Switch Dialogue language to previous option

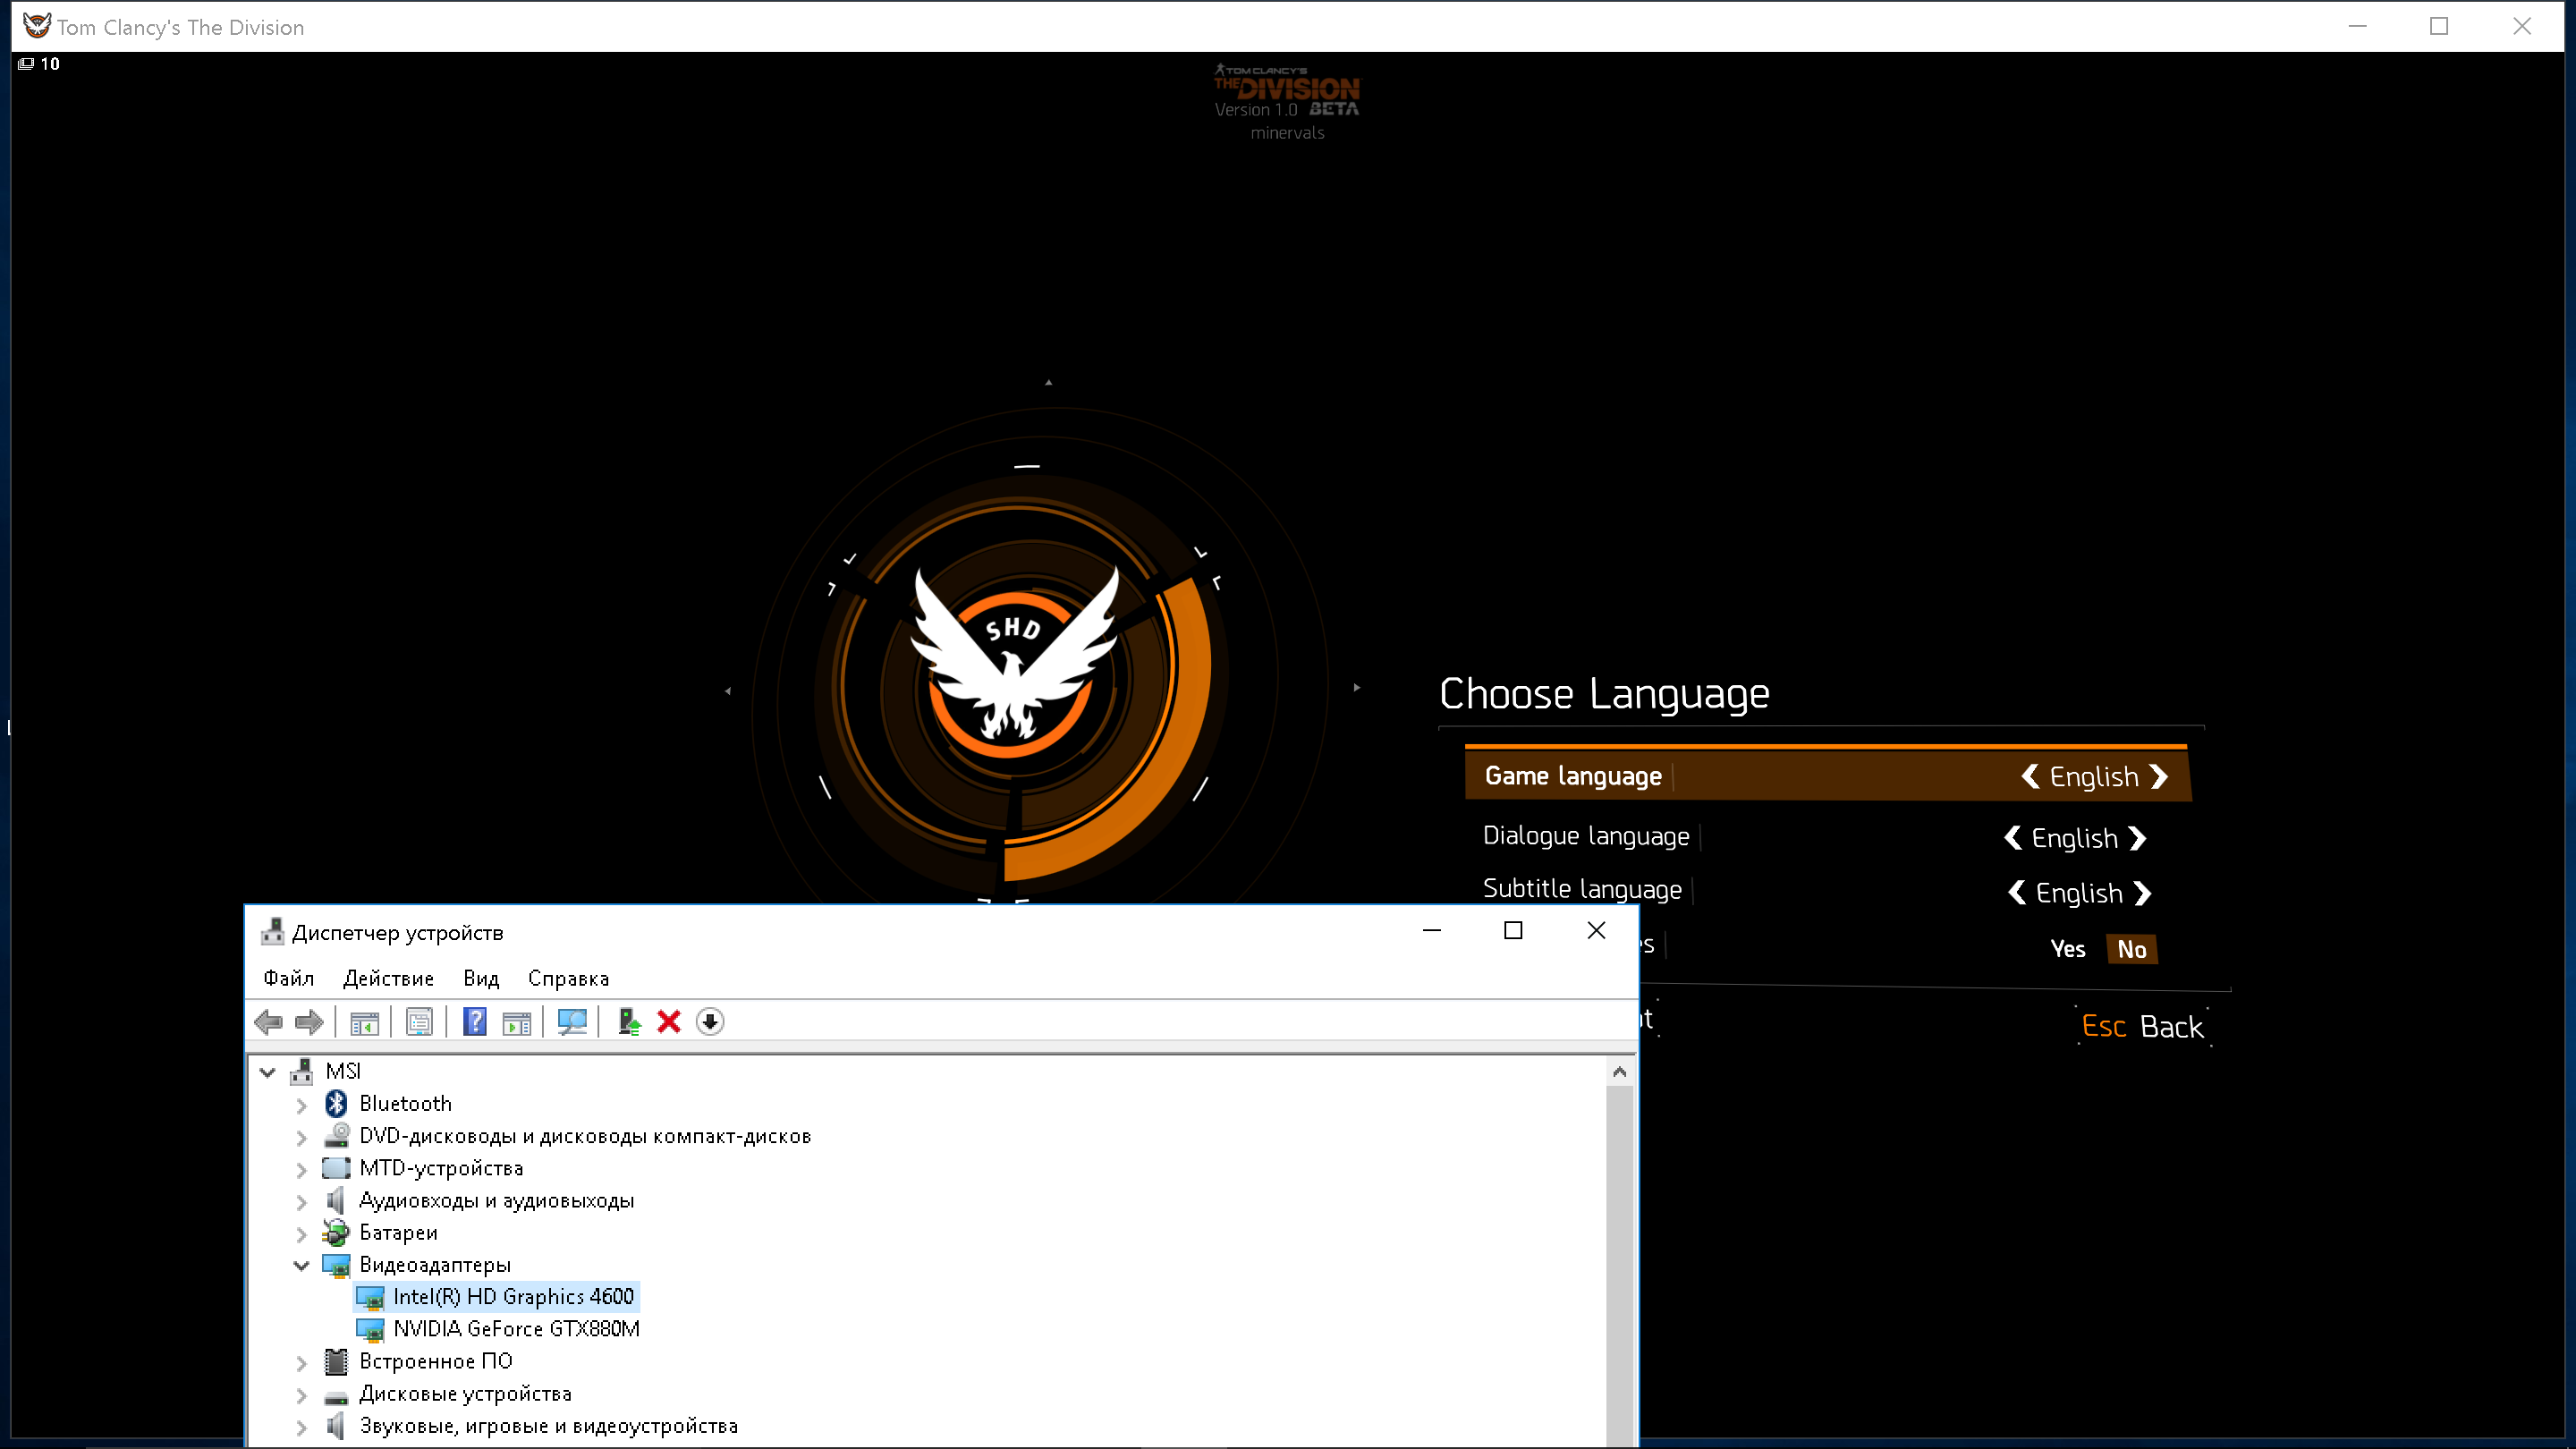point(2013,838)
